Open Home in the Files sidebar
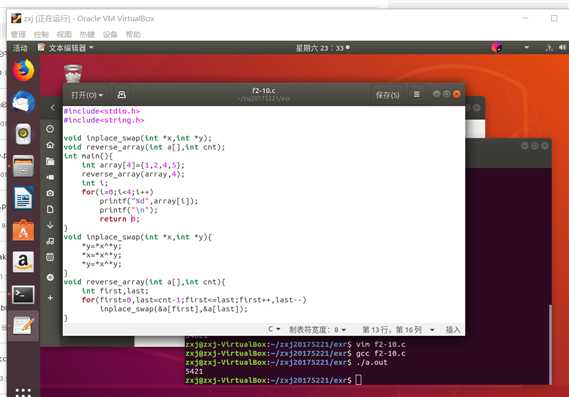 [50, 145]
